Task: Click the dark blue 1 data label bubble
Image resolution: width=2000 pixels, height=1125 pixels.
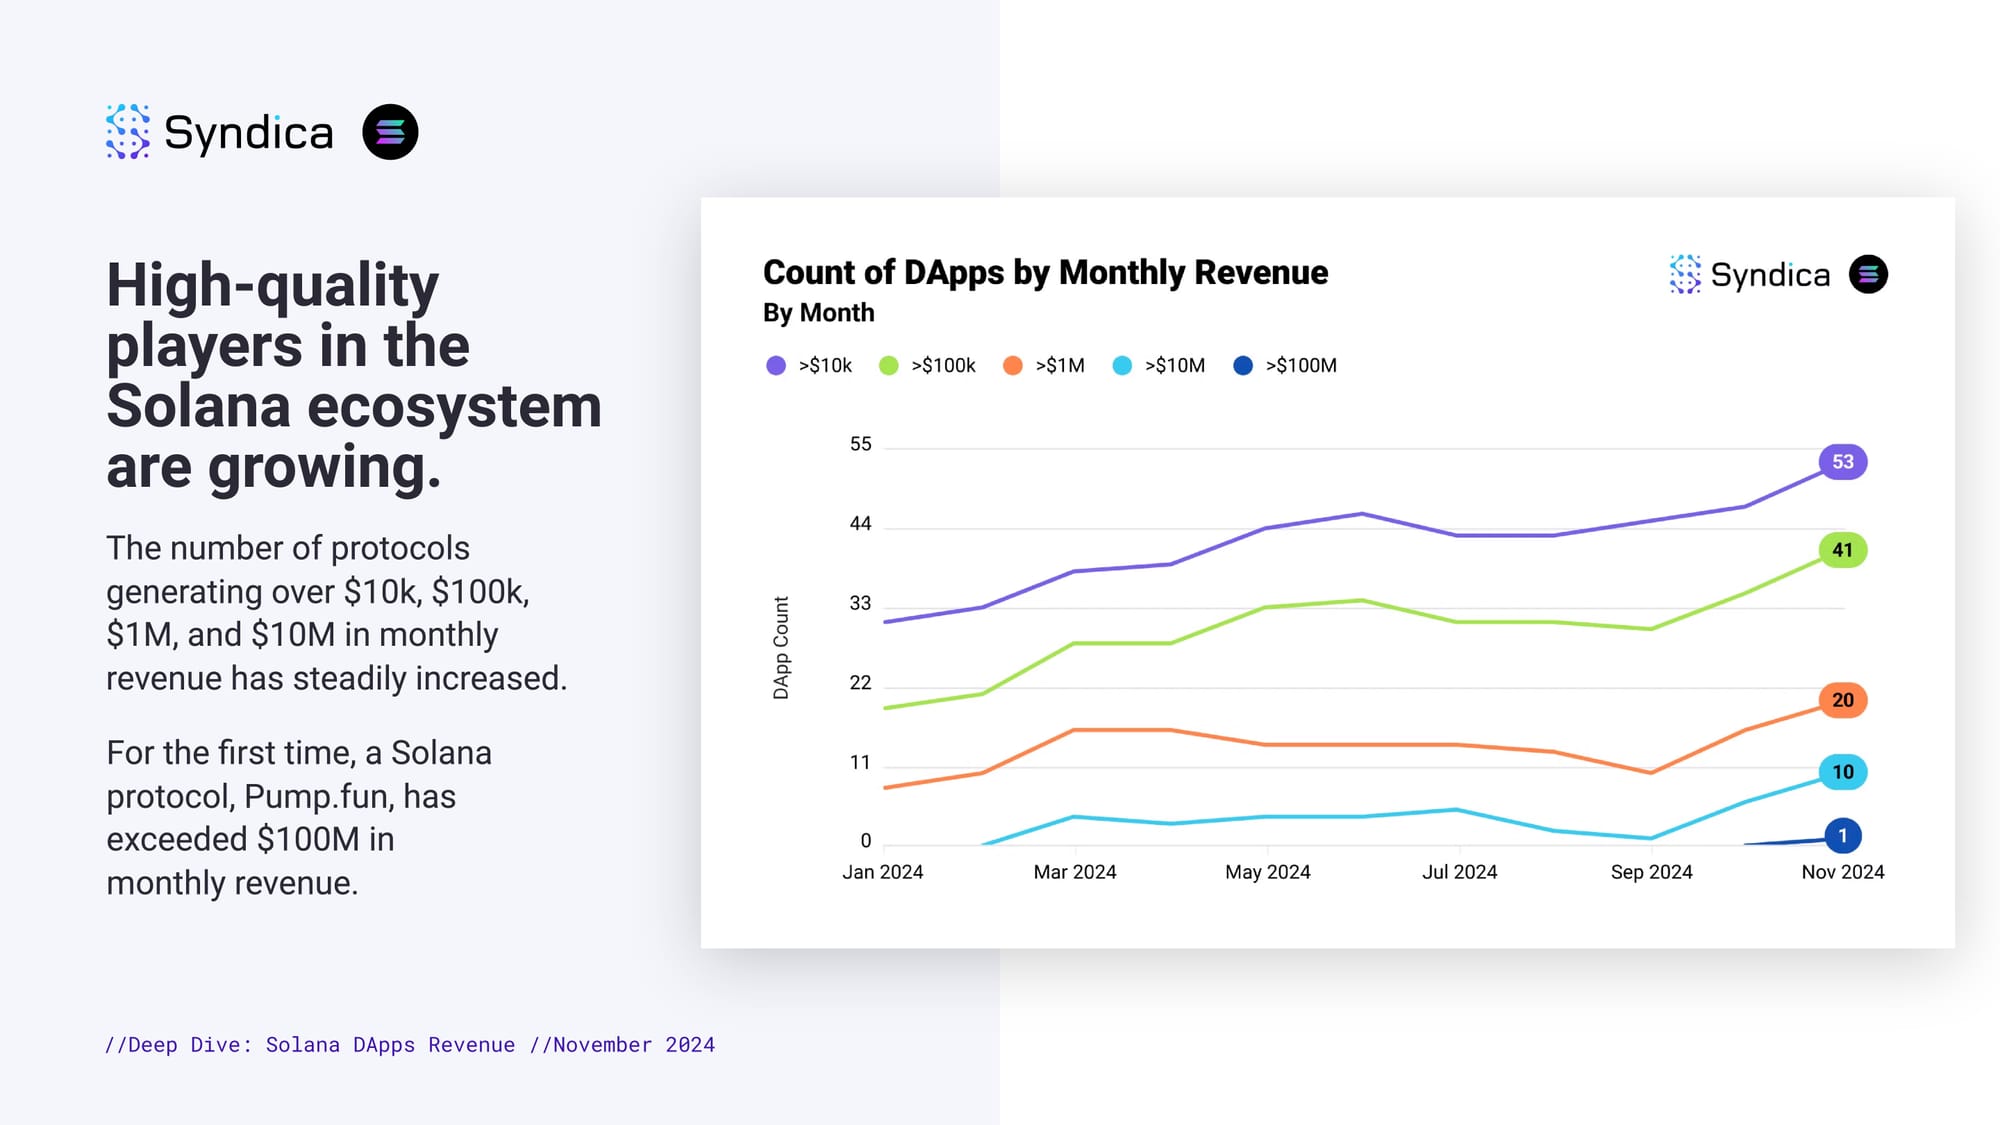Action: point(1842,836)
